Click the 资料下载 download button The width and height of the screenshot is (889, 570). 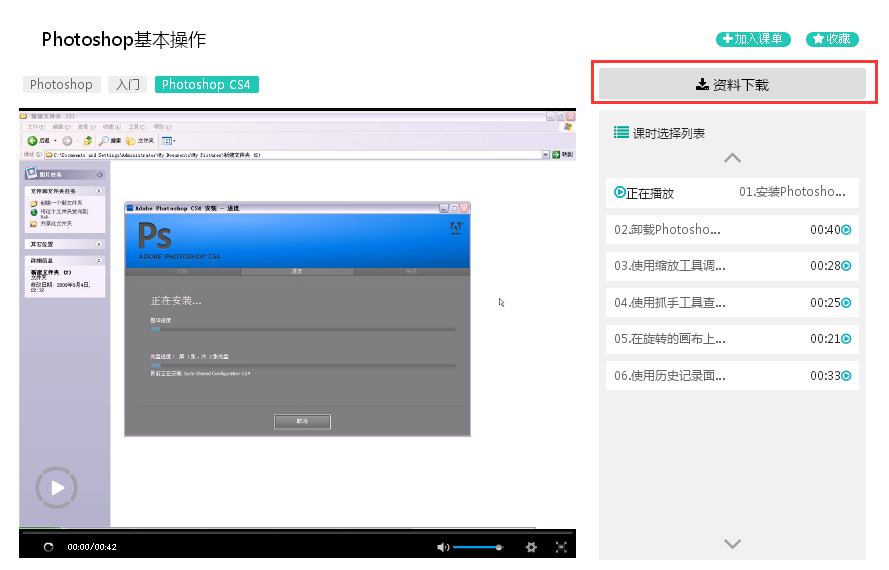(732, 85)
